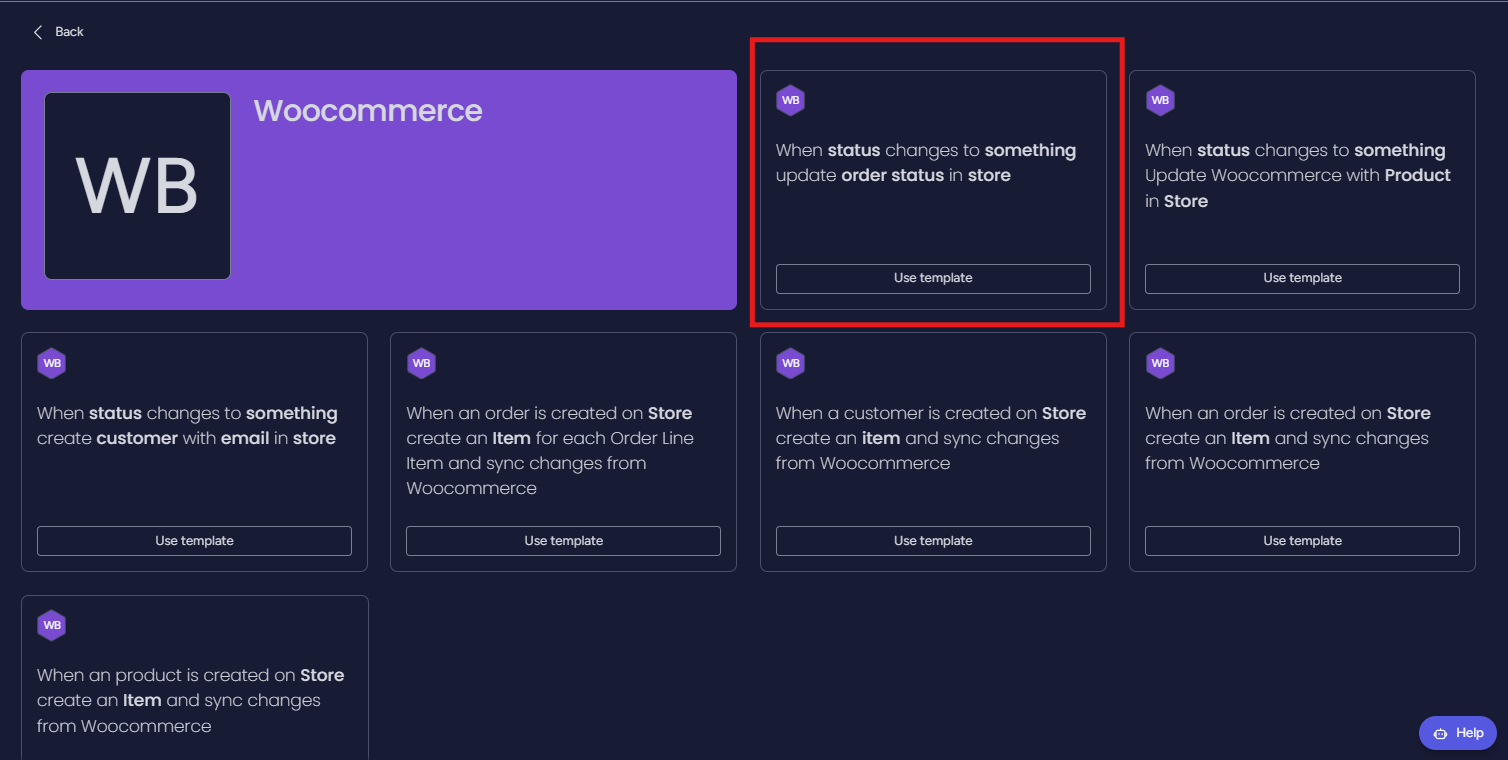
Task: Click WB badge on product is created card
Action: (x=52, y=625)
